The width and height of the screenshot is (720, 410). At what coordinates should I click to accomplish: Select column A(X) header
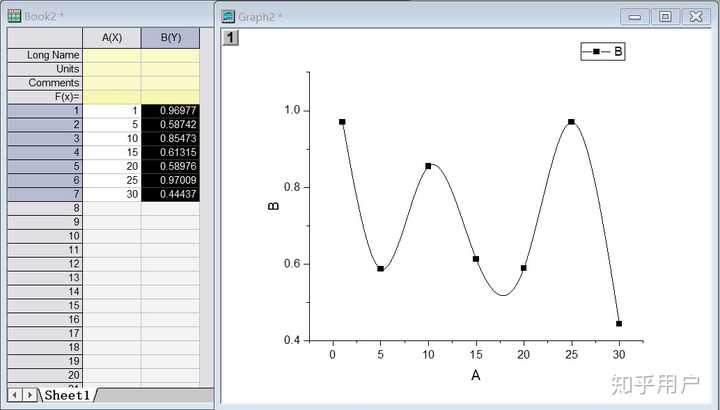pos(112,38)
